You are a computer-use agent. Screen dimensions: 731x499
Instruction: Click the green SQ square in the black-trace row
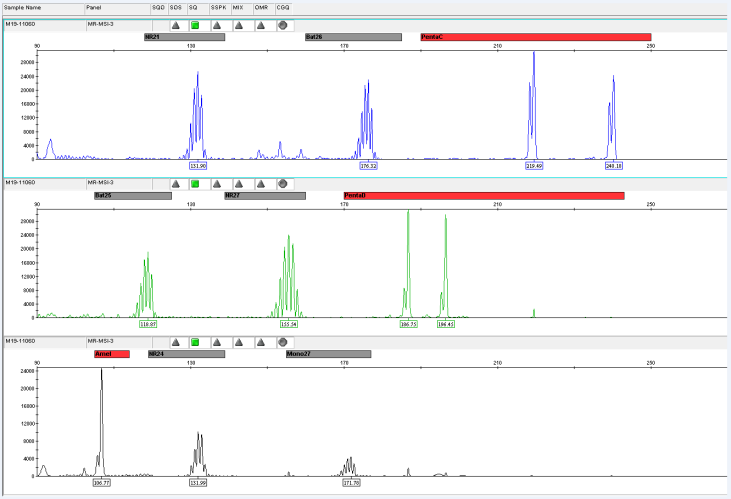pos(195,341)
